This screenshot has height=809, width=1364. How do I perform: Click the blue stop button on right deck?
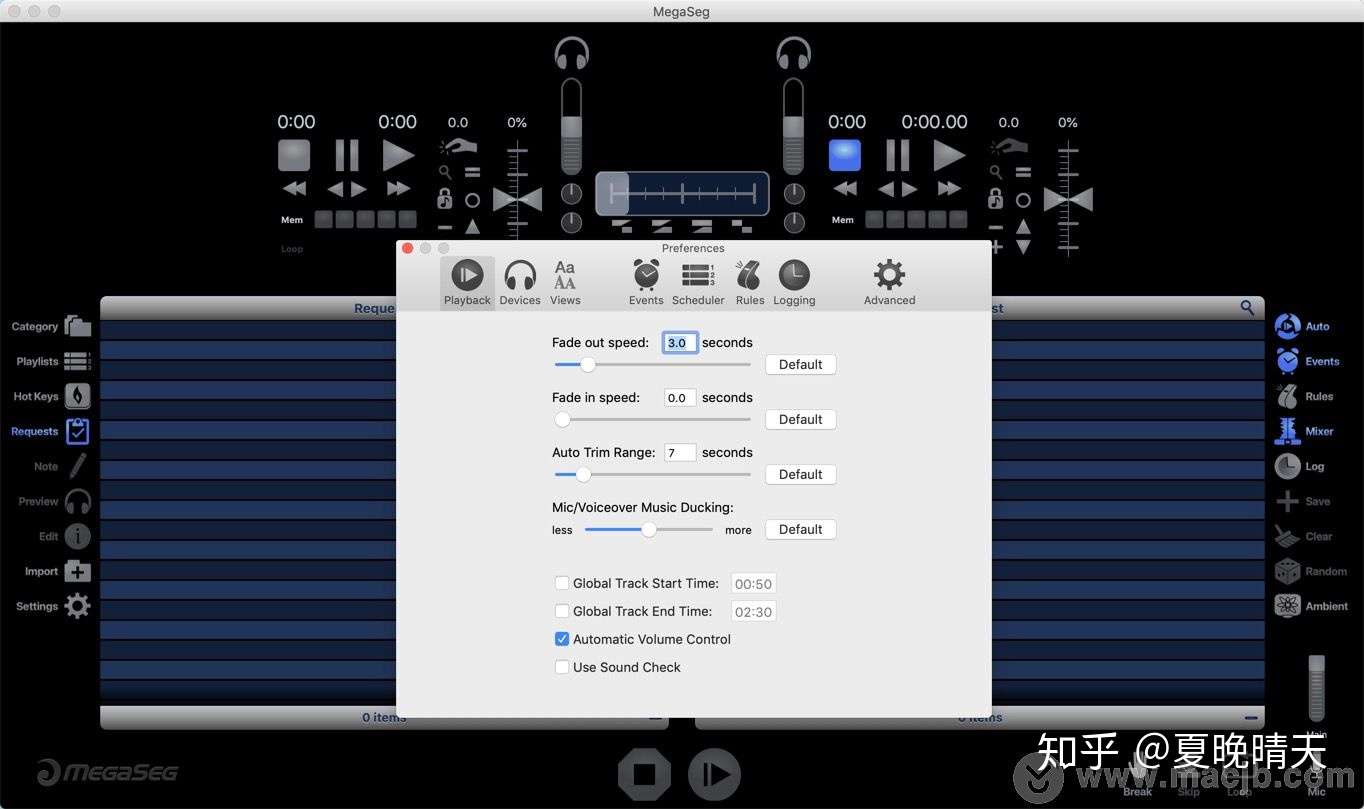845,155
